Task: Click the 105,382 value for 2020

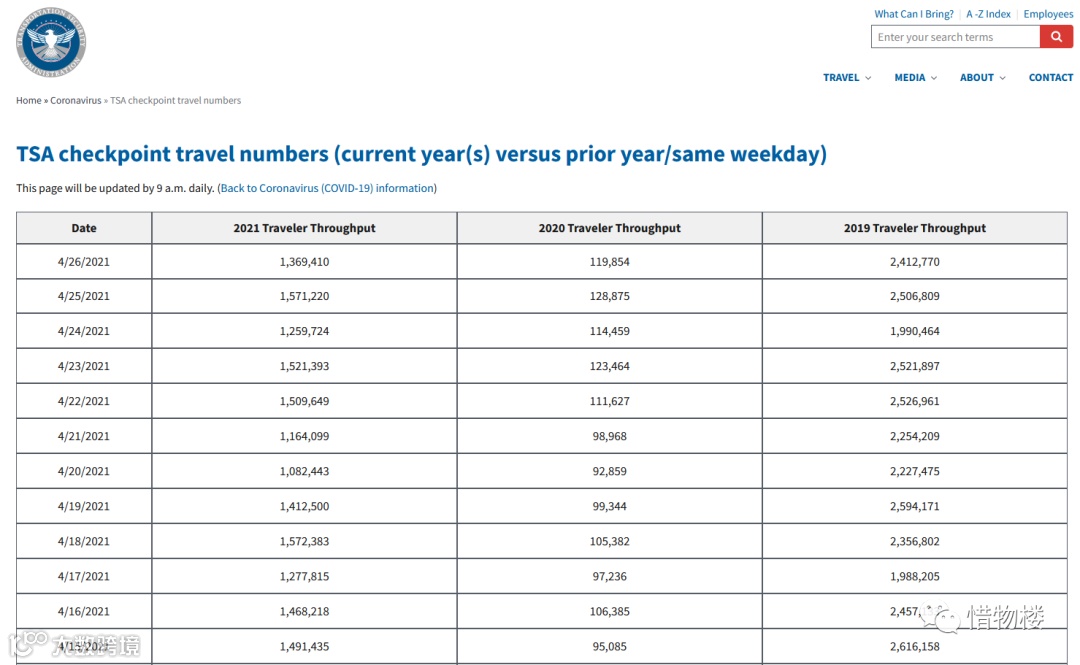Action: [x=610, y=542]
